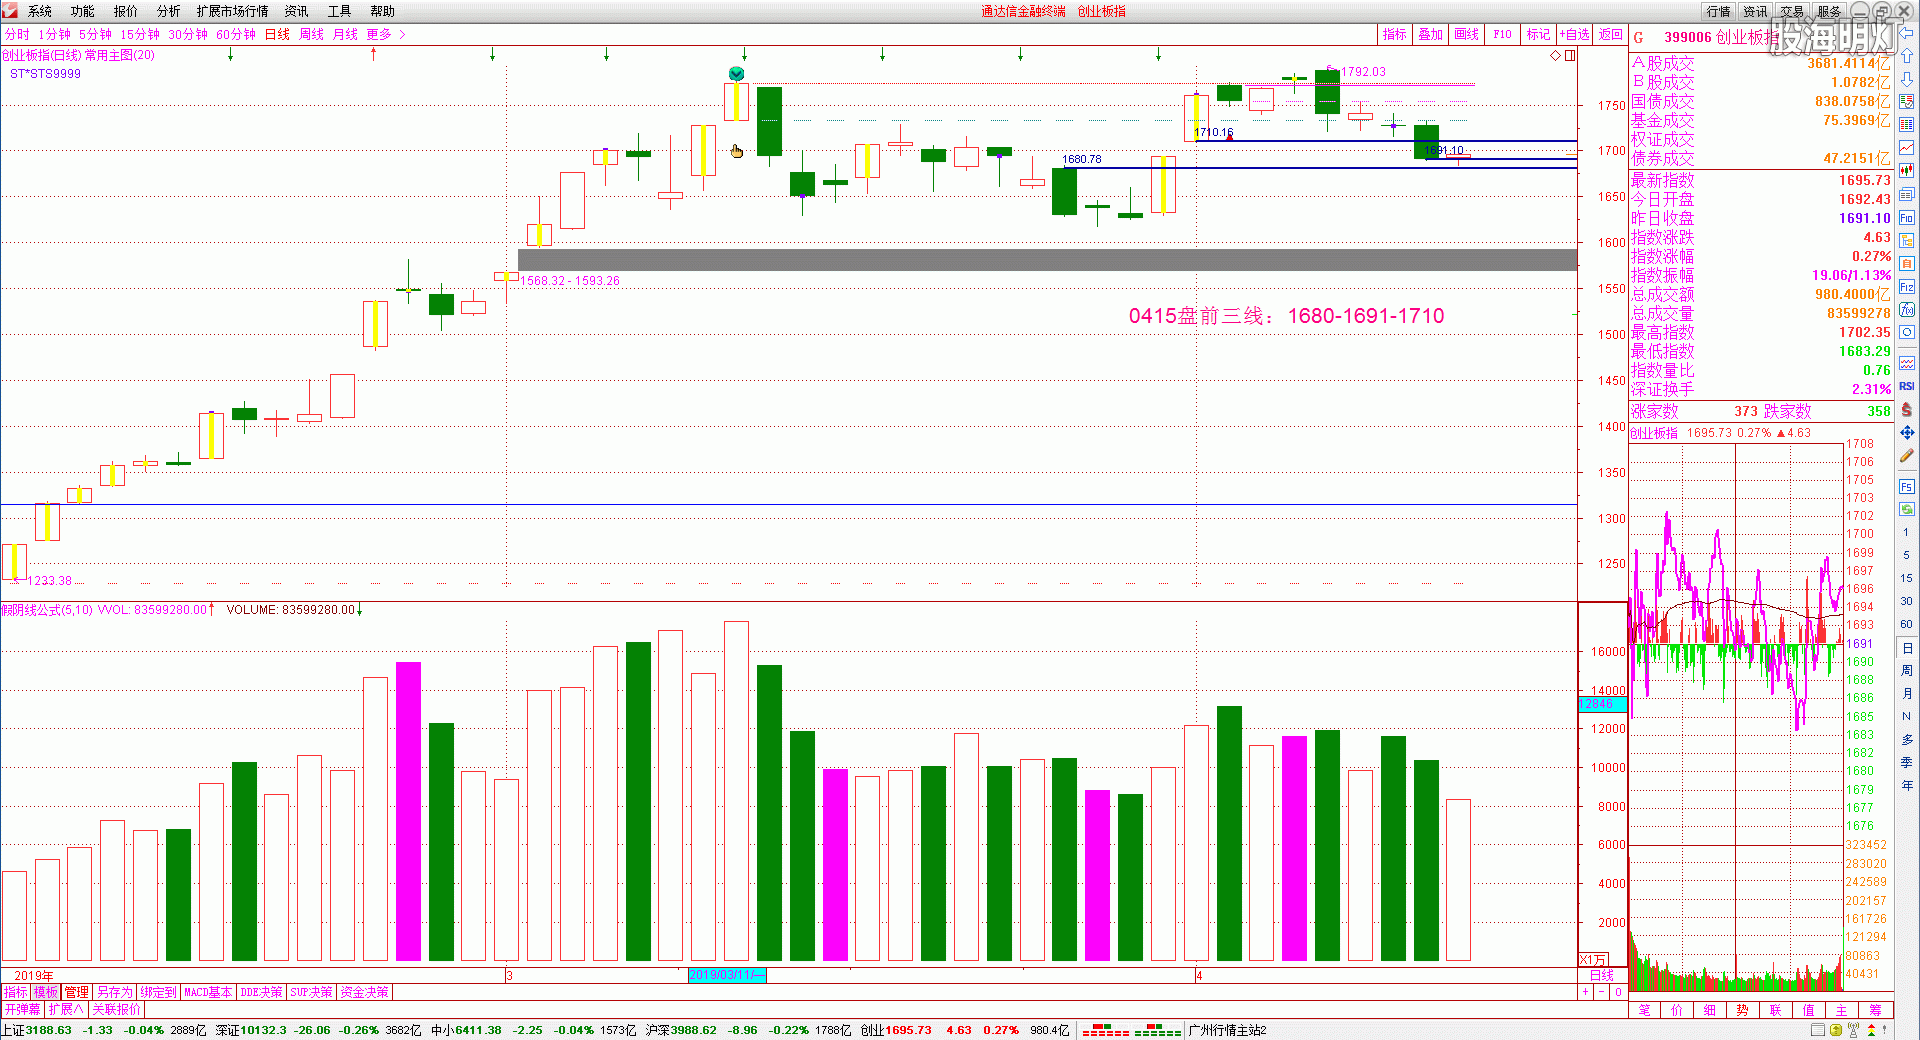
Task: Open the 分析 menu
Action: 169,11
